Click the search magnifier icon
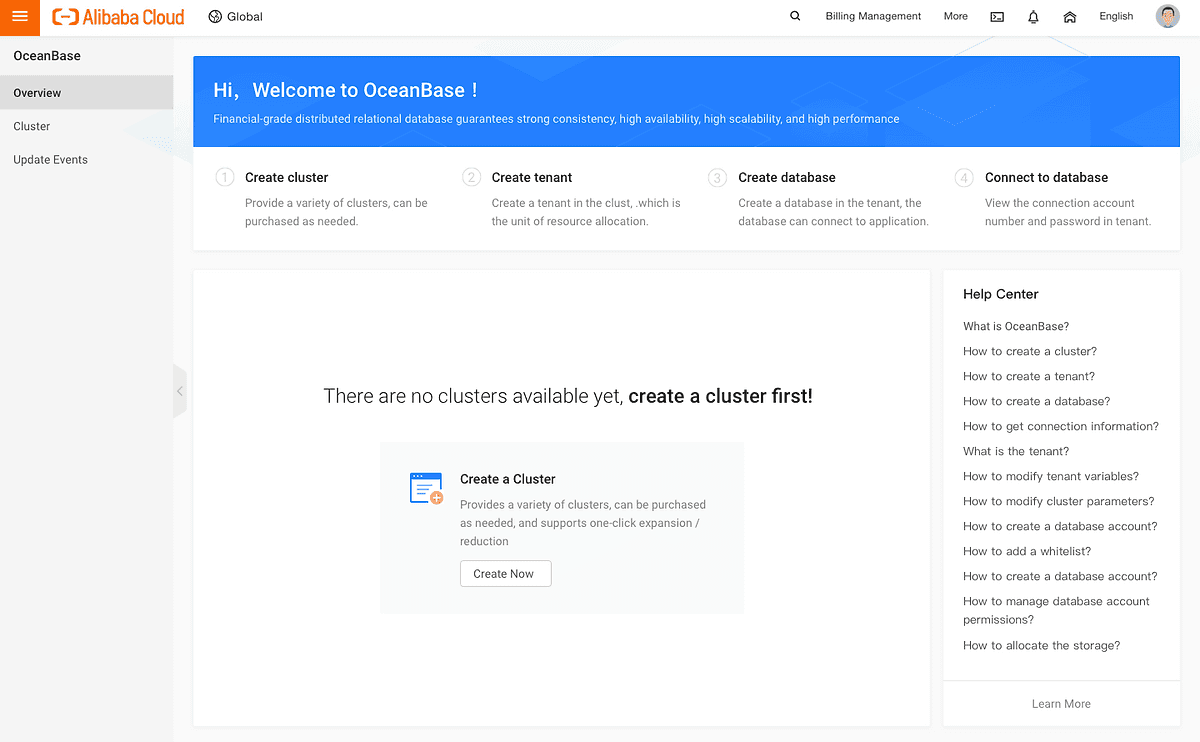This screenshot has width=1200, height=742. coord(795,16)
